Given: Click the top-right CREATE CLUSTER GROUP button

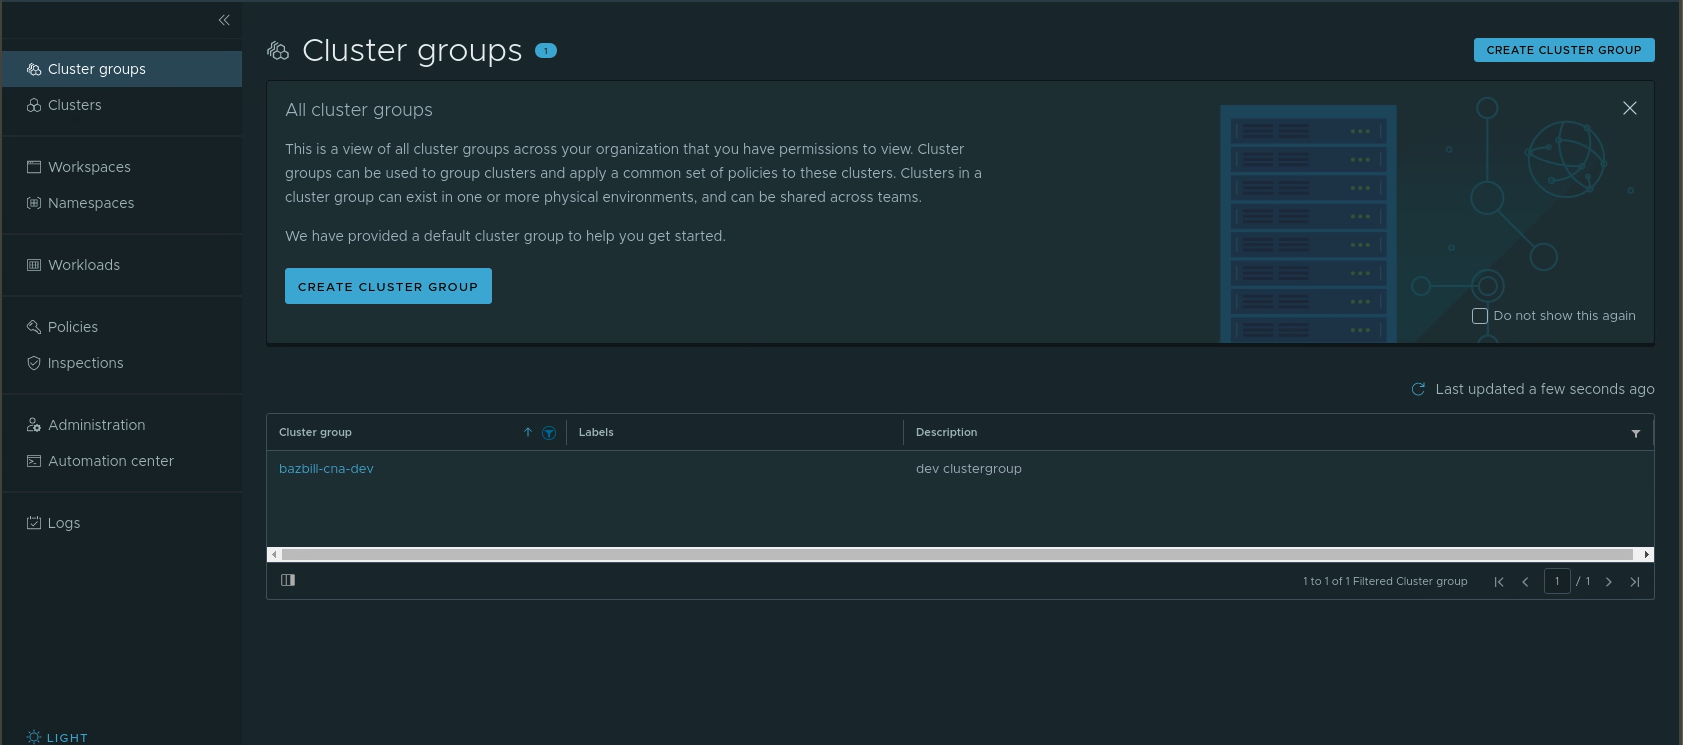Looking at the screenshot, I should [x=1564, y=50].
